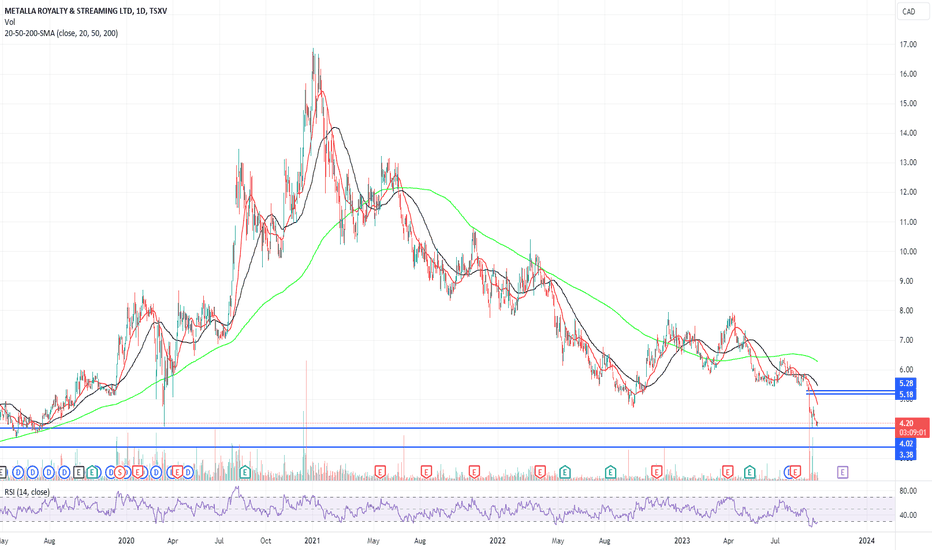Open red earnings marker near March 2022
The height and width of the screenshot is (550, 932).
(x=539, y=472)
